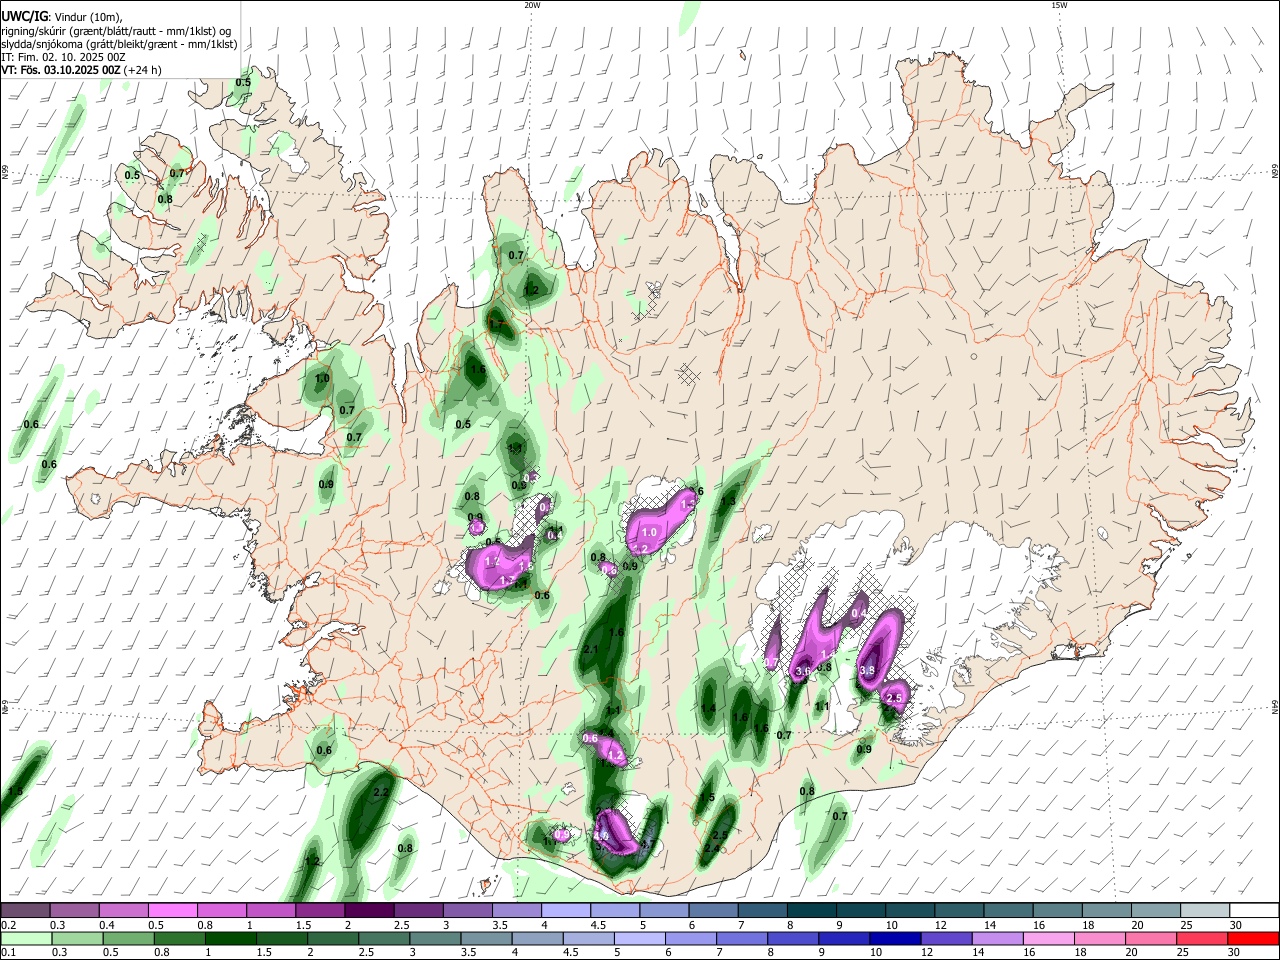Pick the upper legend swatch labeled 2.5
The image size is (1280, 960).
tap(419, 910)
